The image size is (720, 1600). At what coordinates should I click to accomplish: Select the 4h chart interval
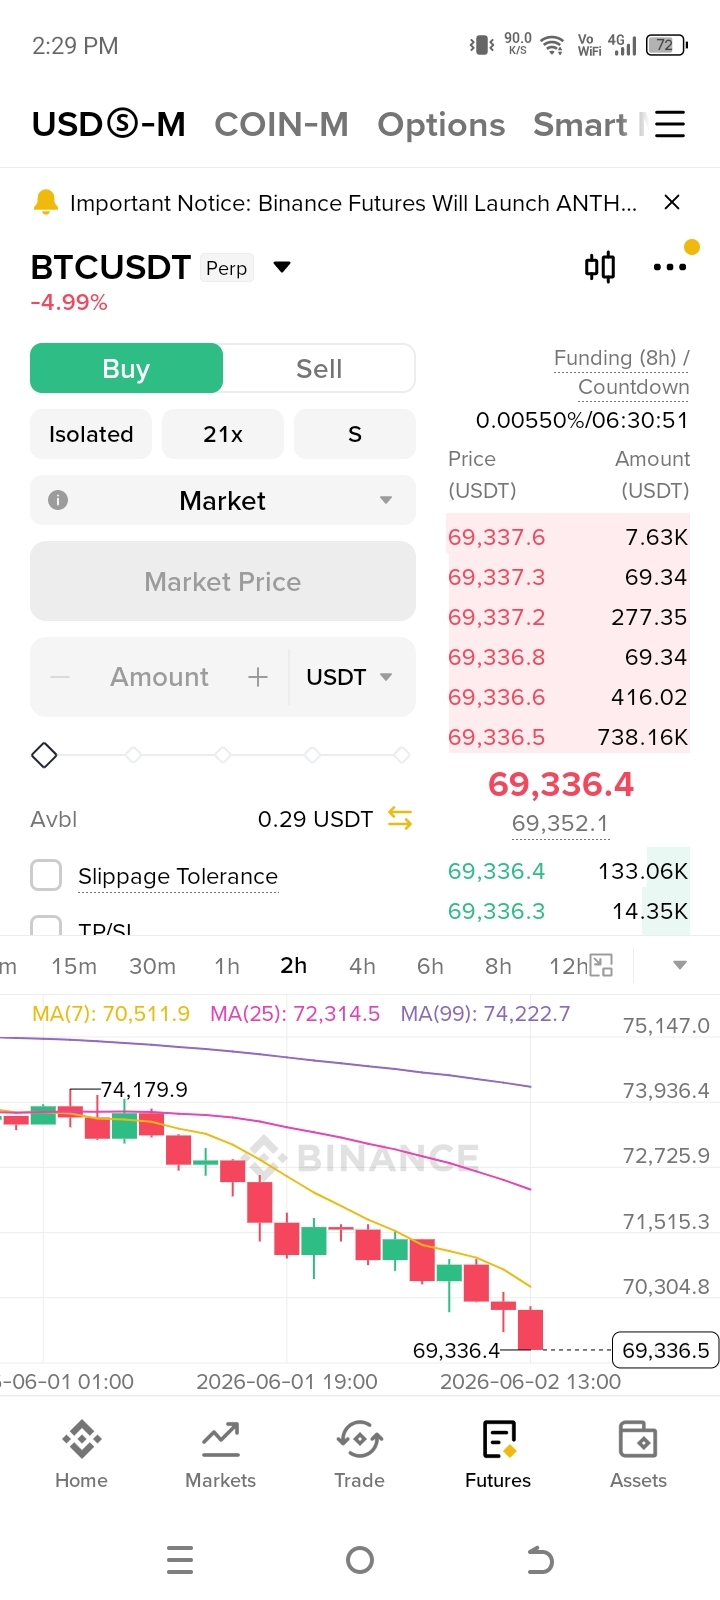[362, 966]
